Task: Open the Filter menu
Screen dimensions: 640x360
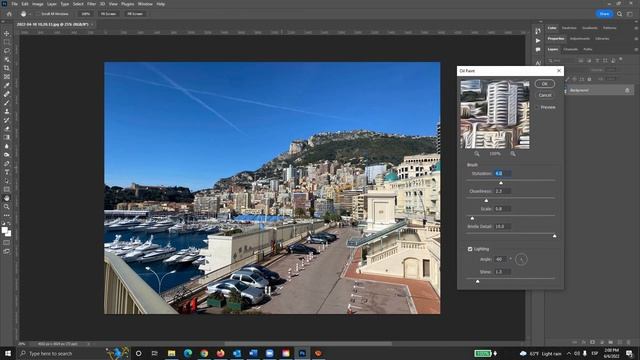Action: [91, 4]
